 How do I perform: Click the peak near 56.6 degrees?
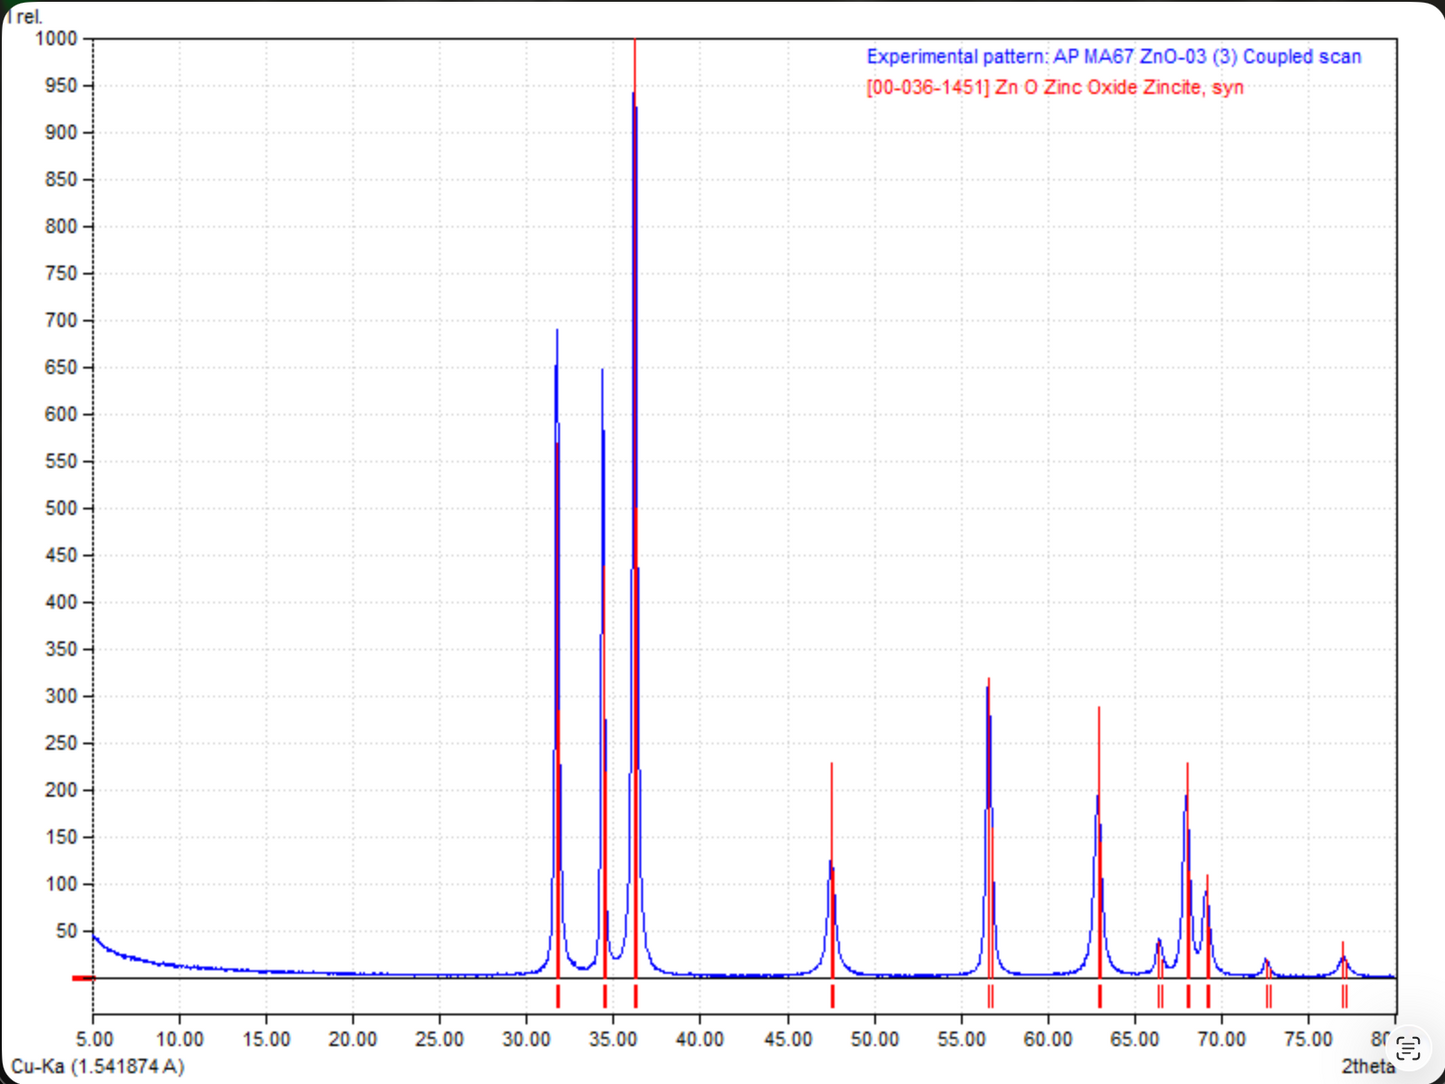click(x=988, y=690)
